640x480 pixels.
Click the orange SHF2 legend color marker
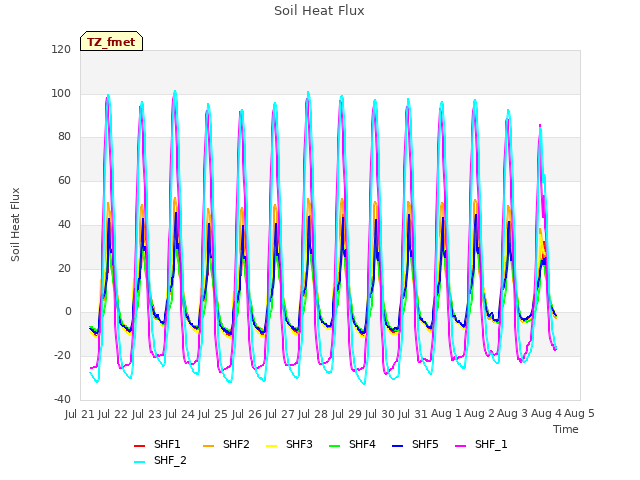(209, 446)
